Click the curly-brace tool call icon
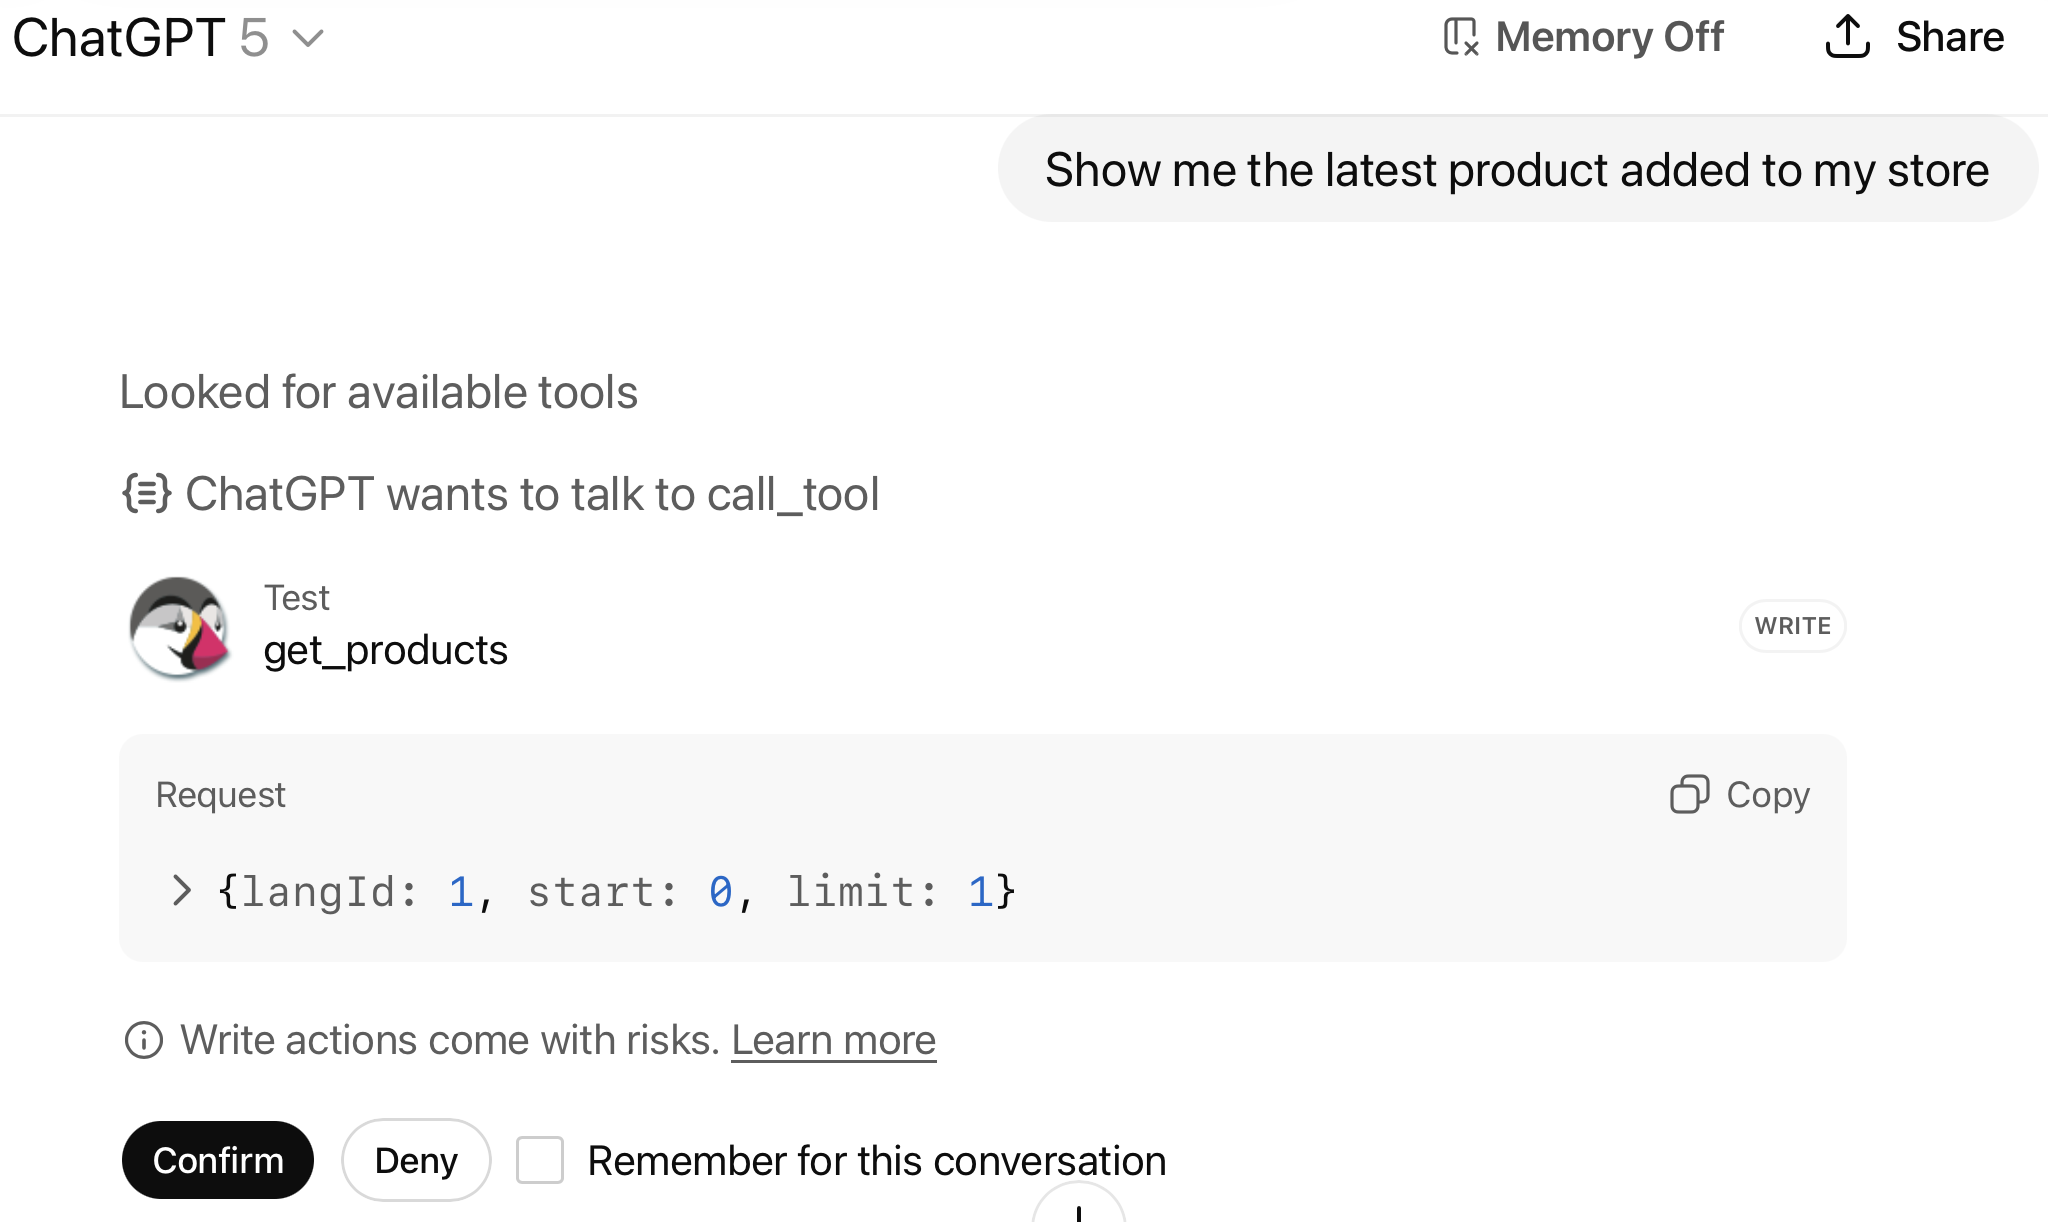This screenshot has height=1222, width=2048. tap(146, 494)
